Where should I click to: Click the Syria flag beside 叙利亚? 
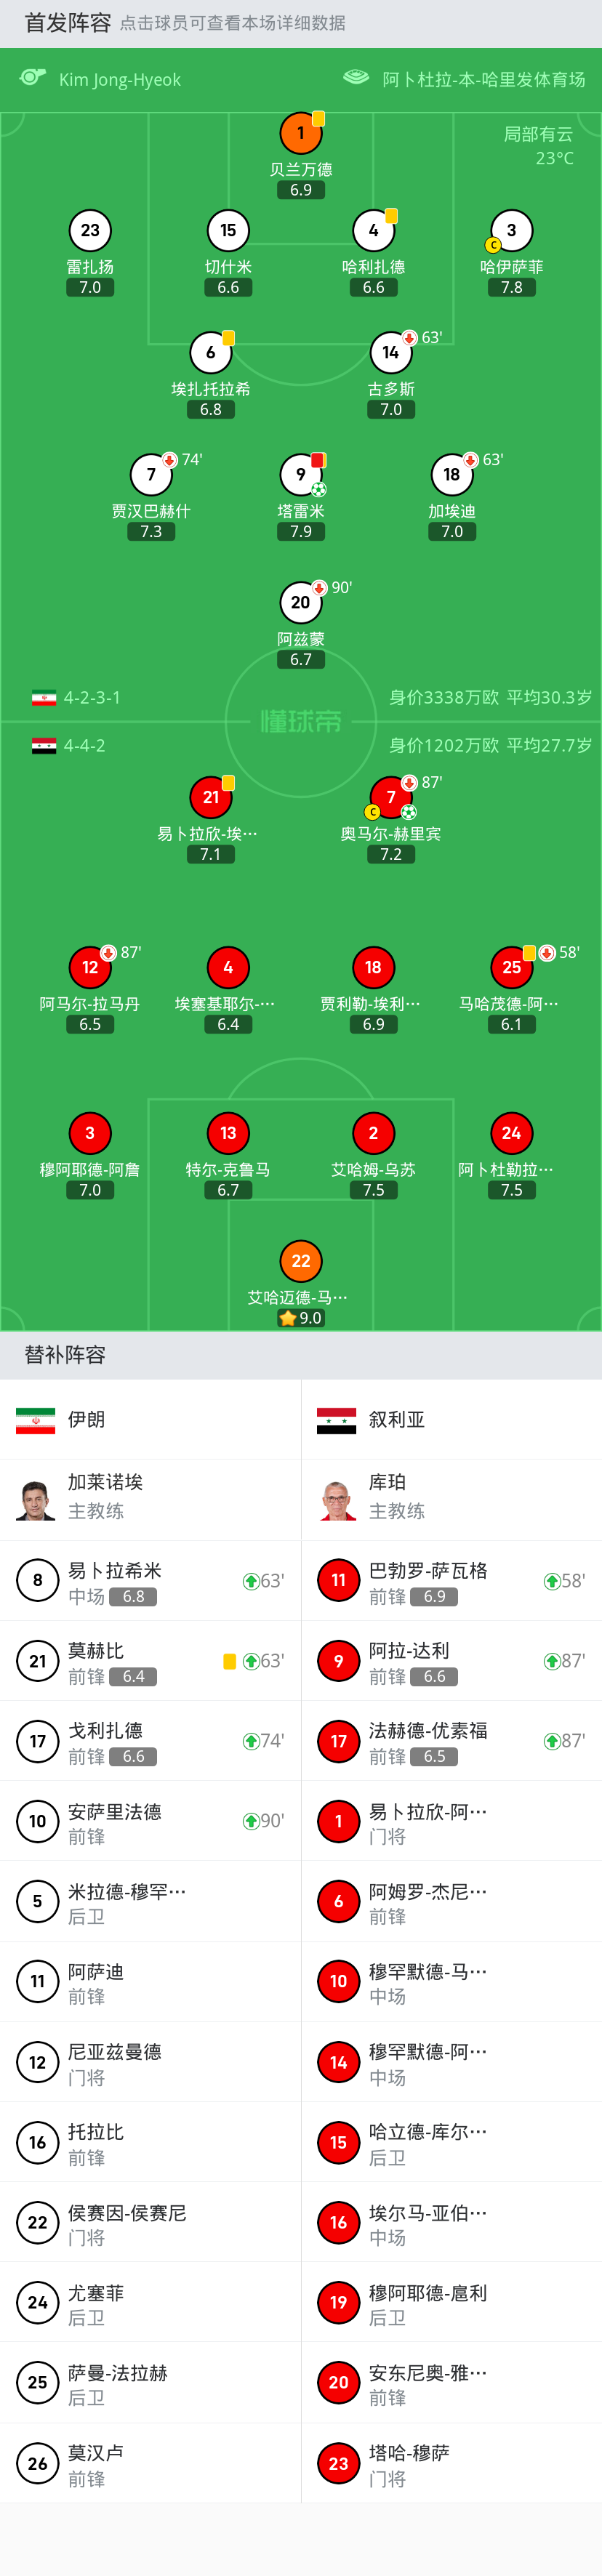[336, 1420]
